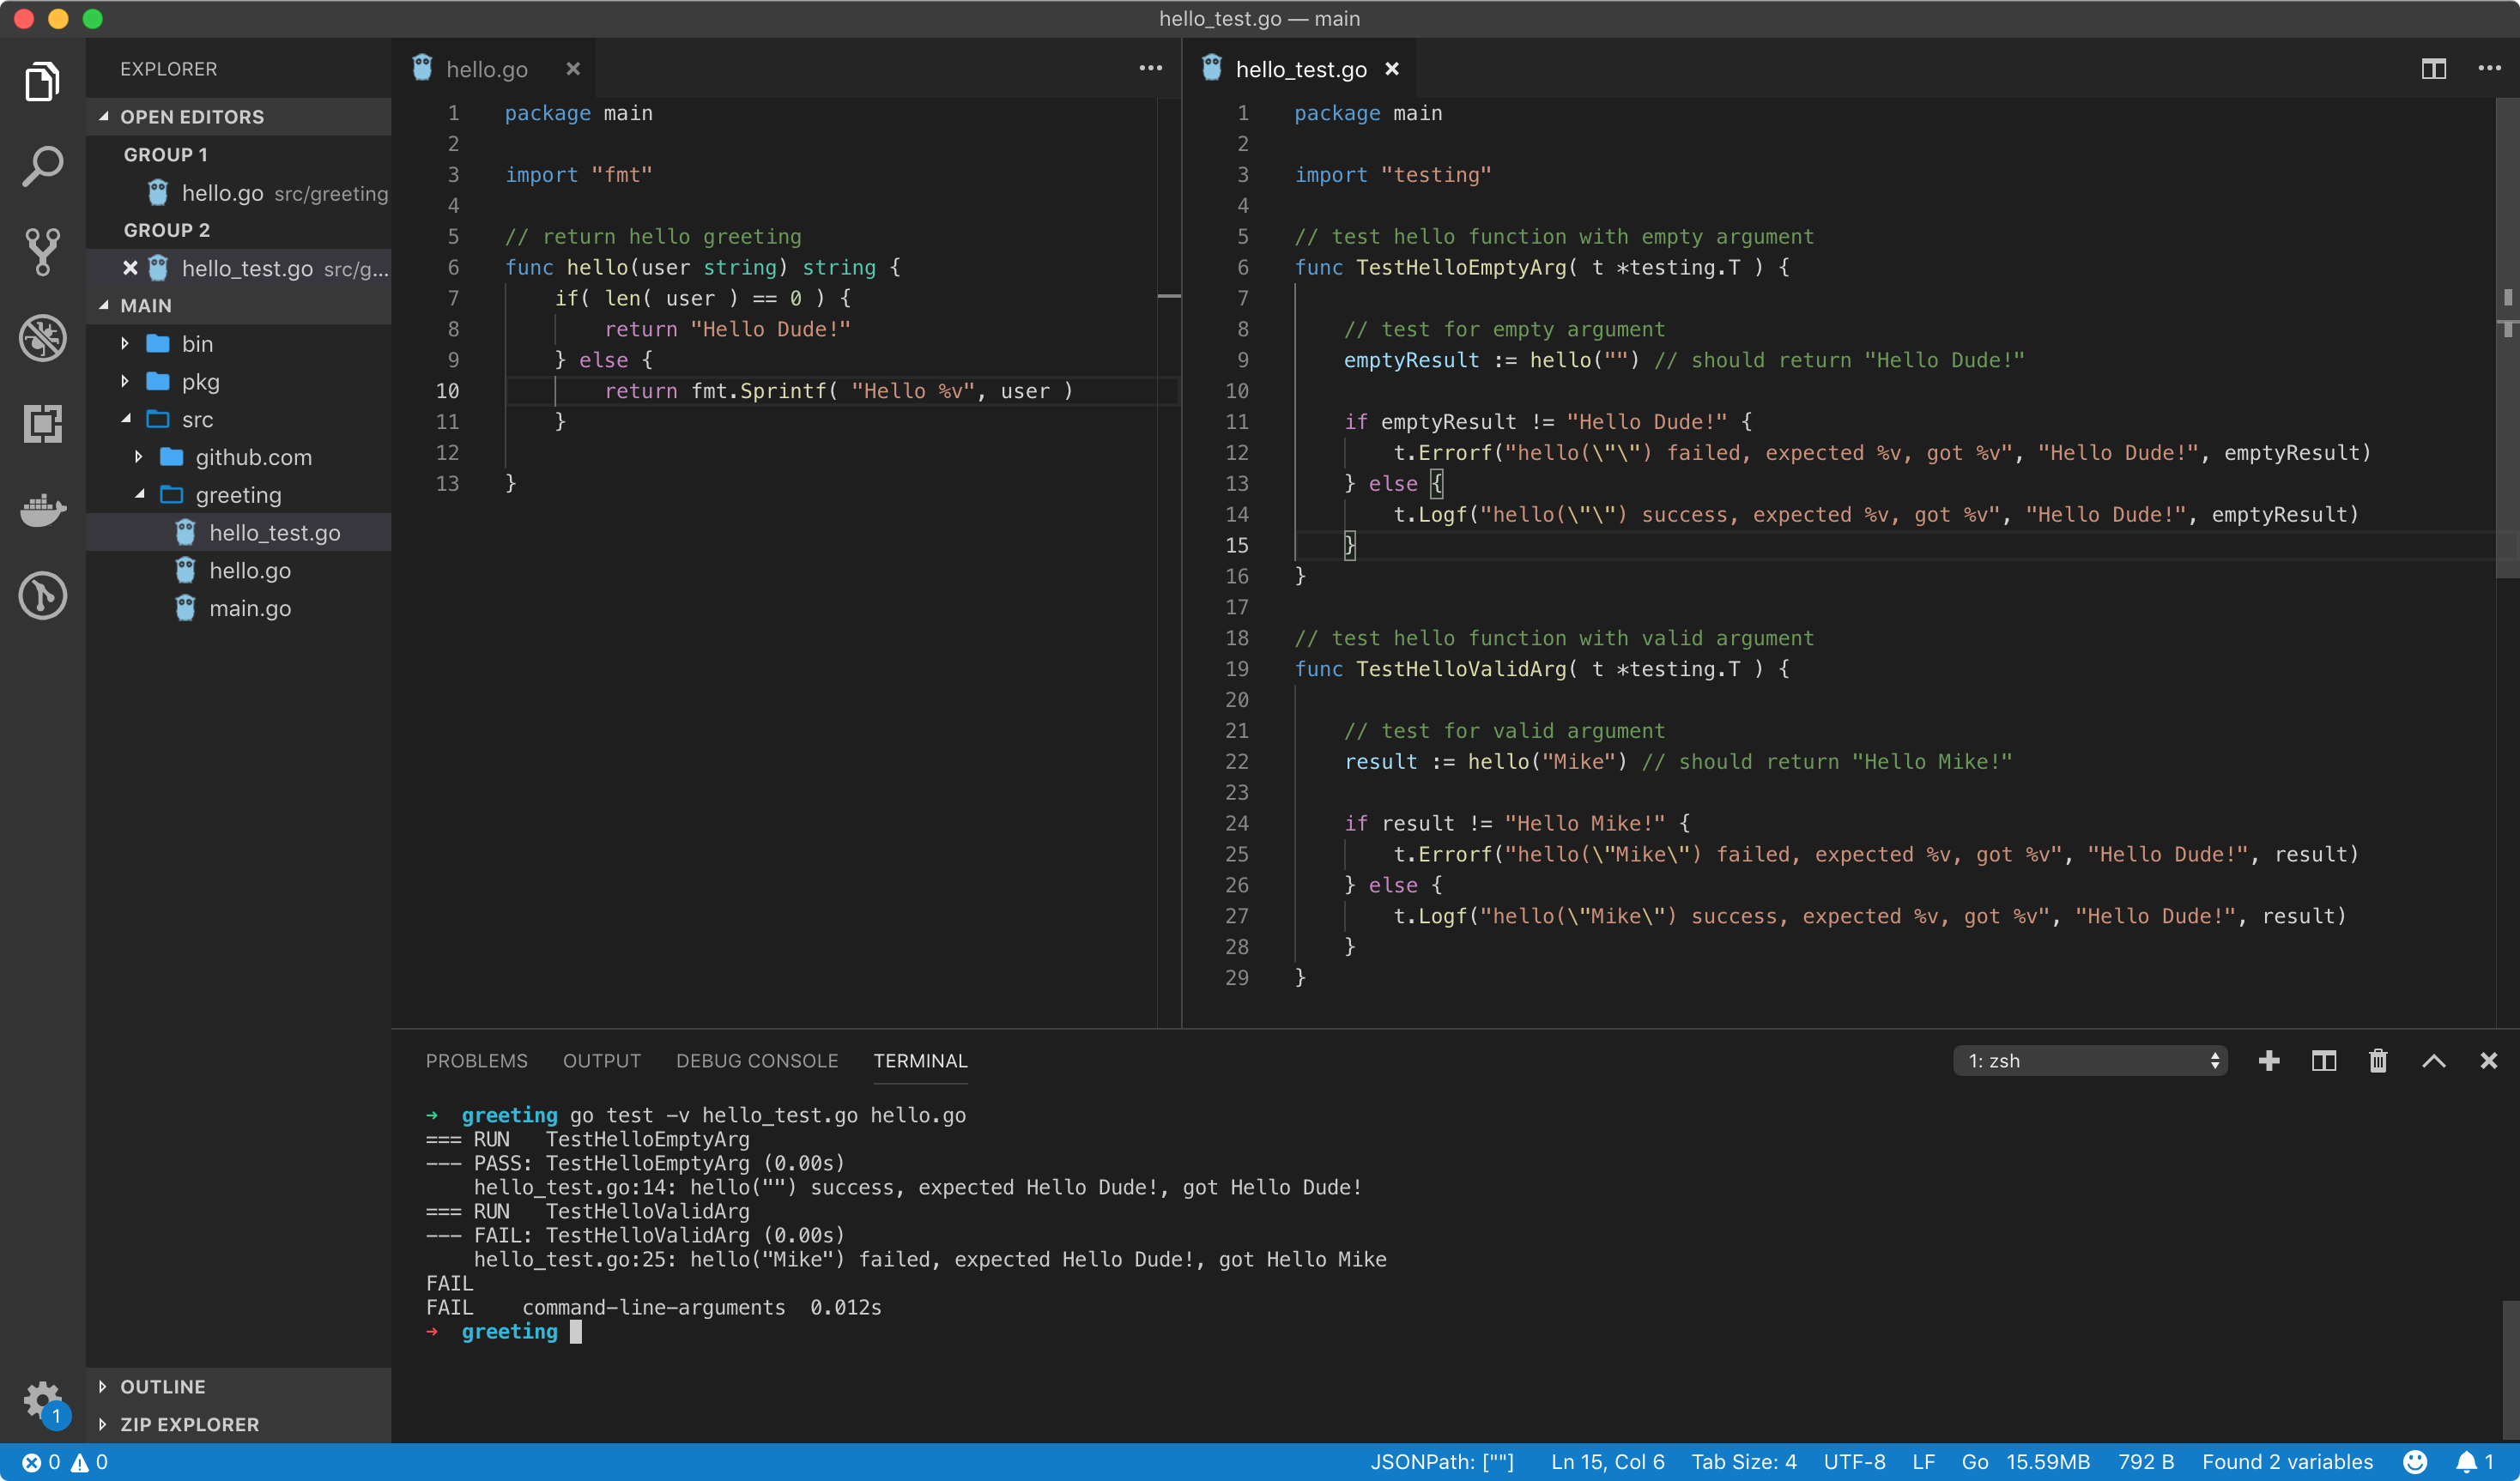Split the terminal pane
The height and width of the screenshot is (1481, 2520).
tap(2323, 1061)
